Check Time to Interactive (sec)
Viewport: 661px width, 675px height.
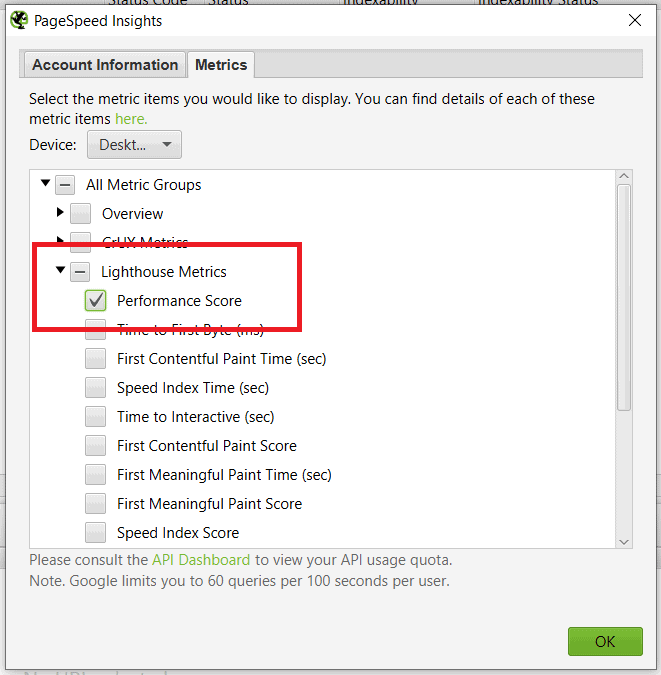[x=95, y=417]
